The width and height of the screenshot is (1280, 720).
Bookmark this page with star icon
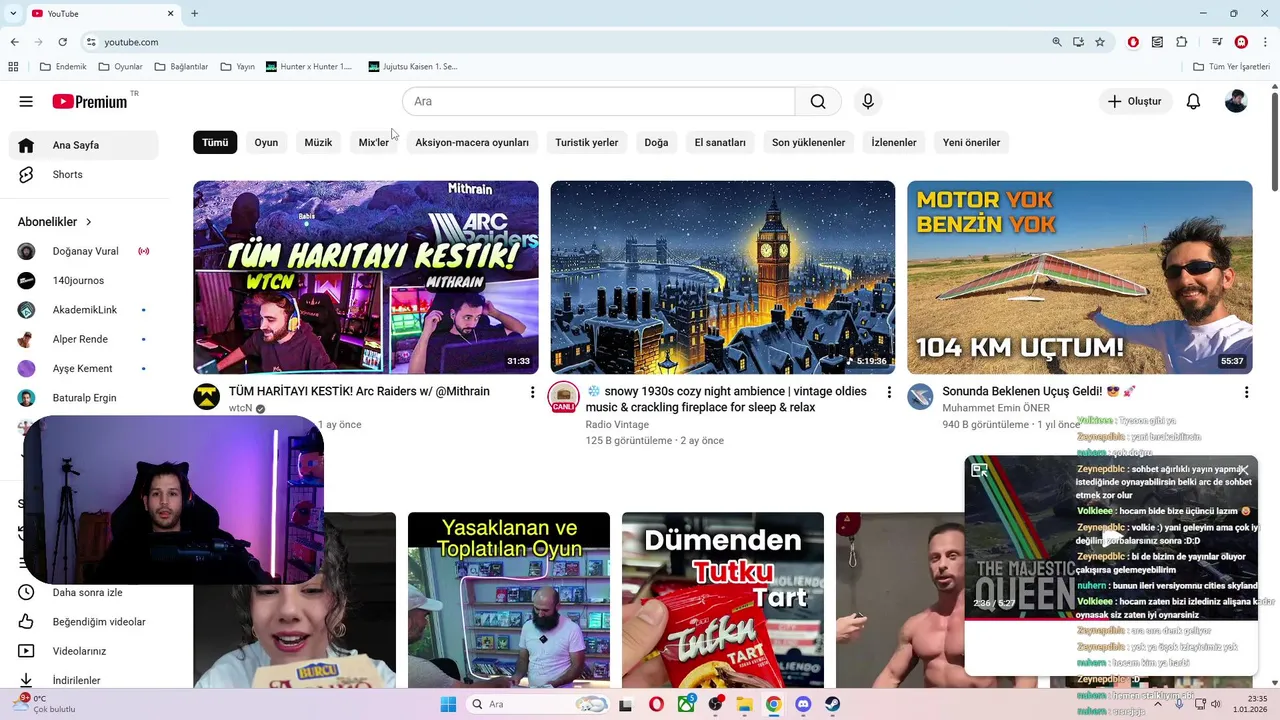click(1100, 42)
